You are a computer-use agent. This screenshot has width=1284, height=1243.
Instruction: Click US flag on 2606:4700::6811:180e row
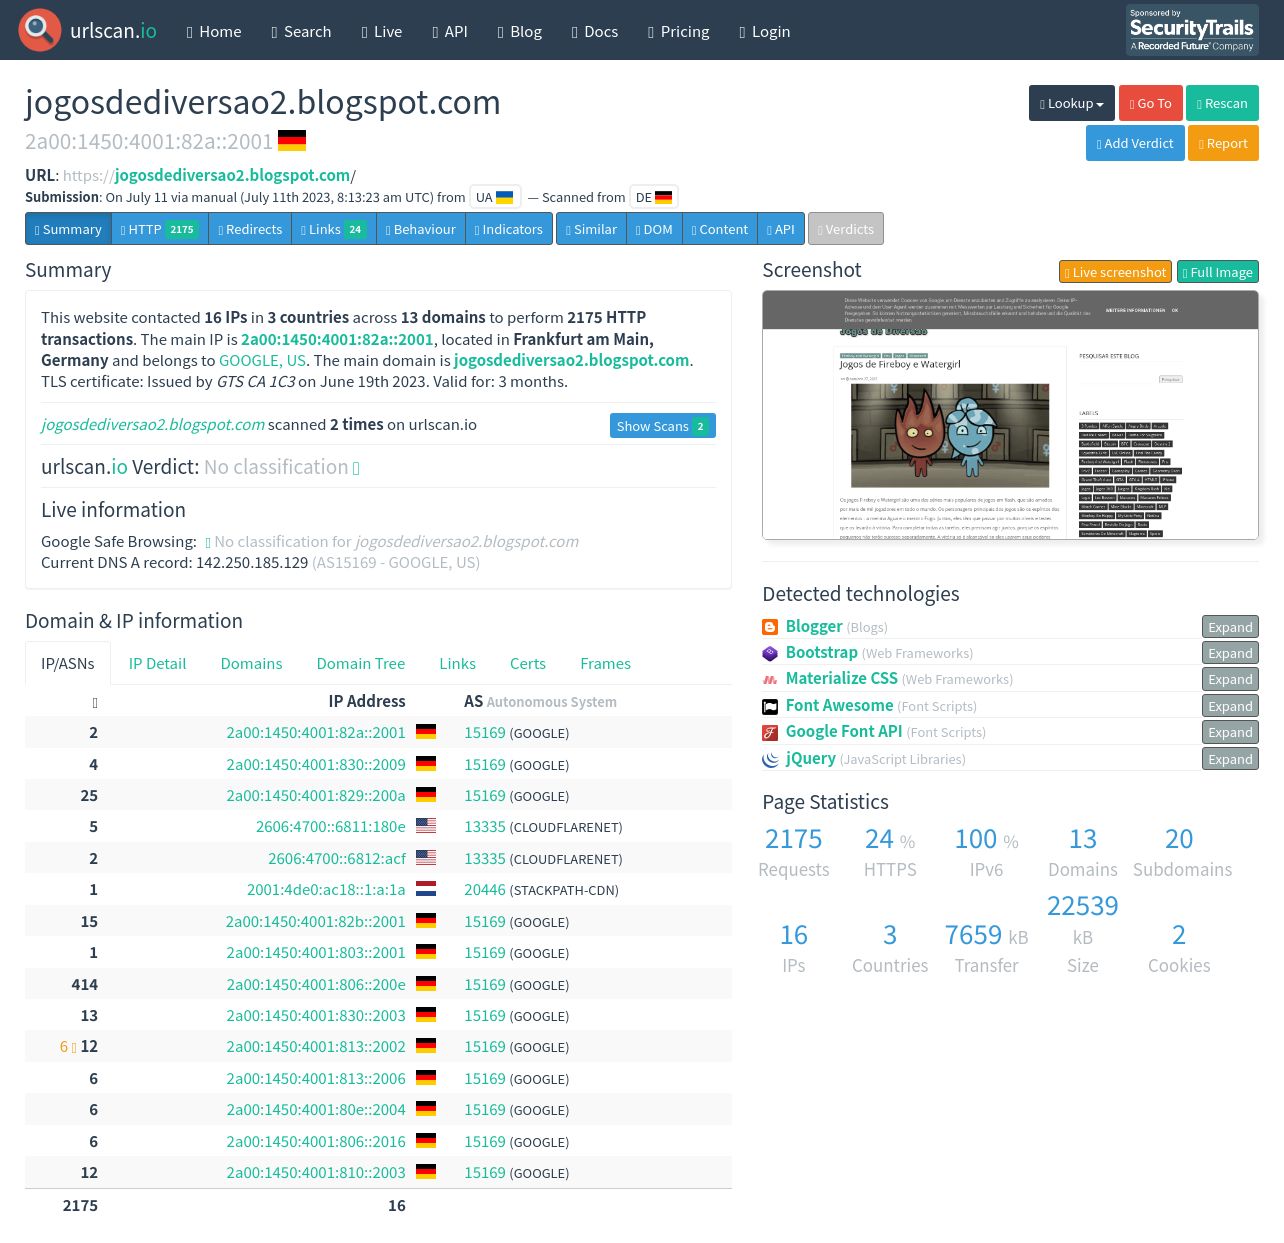coord(426,826)
